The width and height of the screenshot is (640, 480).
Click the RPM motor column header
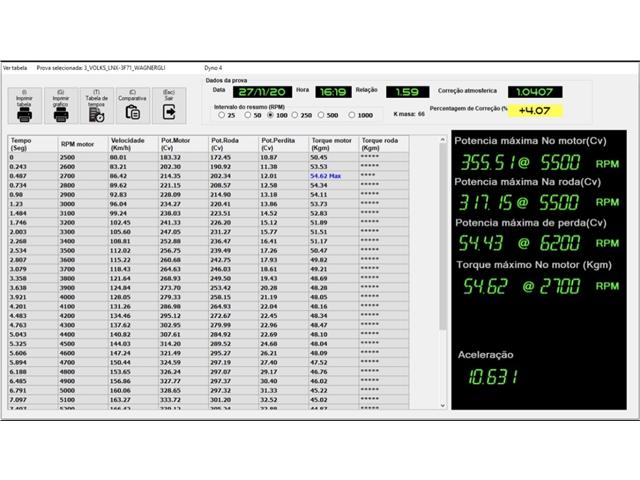coord(83,144)
